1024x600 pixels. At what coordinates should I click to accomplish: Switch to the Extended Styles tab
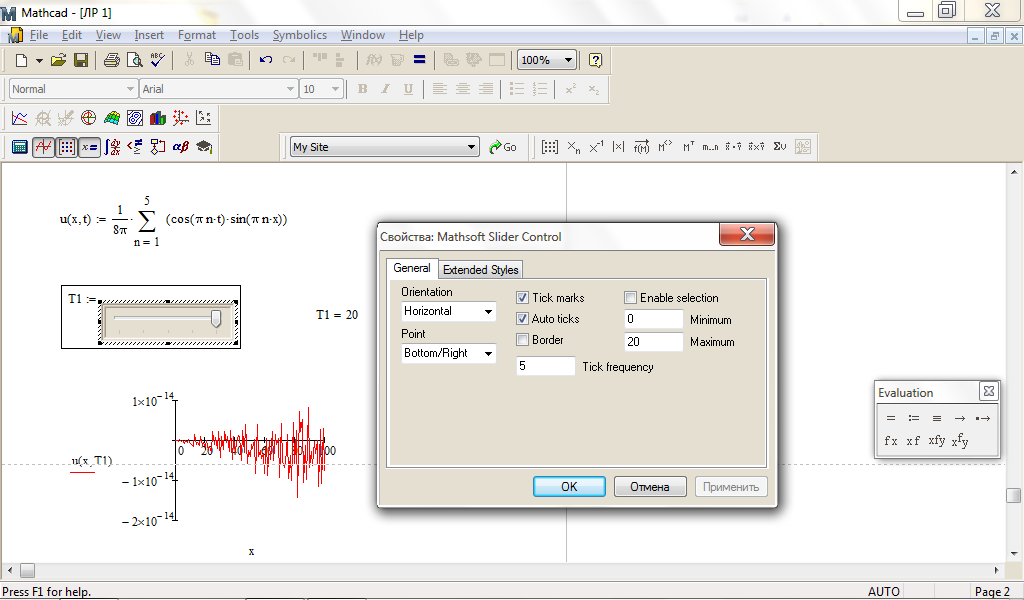click(481, 270)
